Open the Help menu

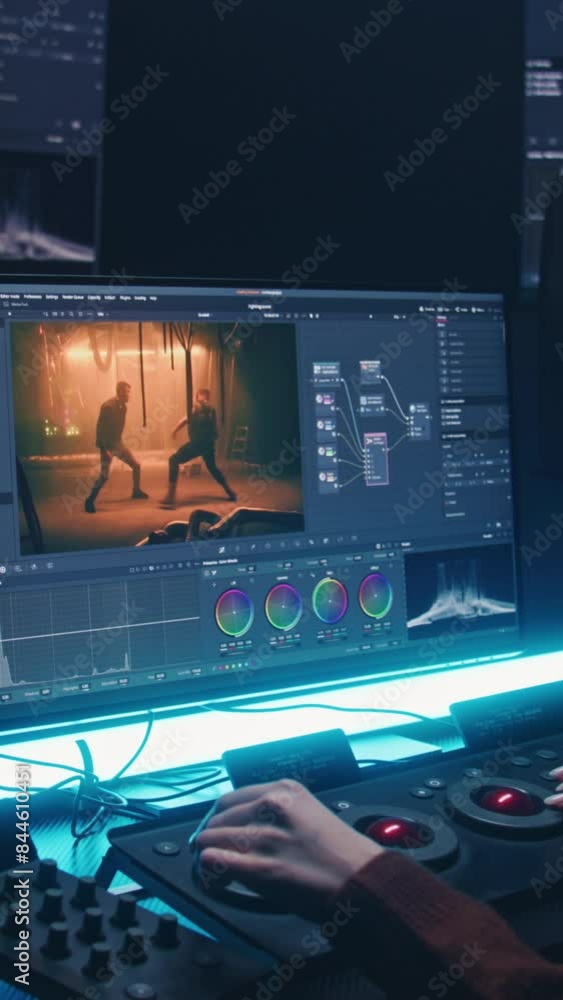tap(153, 298)
